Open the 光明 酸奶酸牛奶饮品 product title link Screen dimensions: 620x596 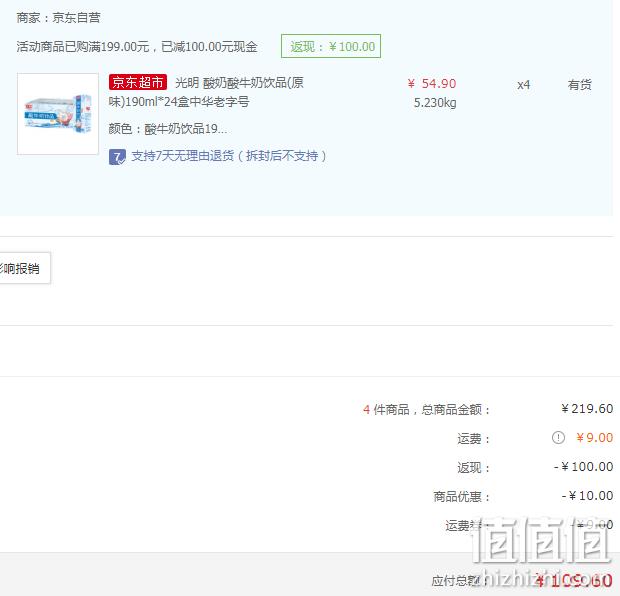click(x=206, y=92)
